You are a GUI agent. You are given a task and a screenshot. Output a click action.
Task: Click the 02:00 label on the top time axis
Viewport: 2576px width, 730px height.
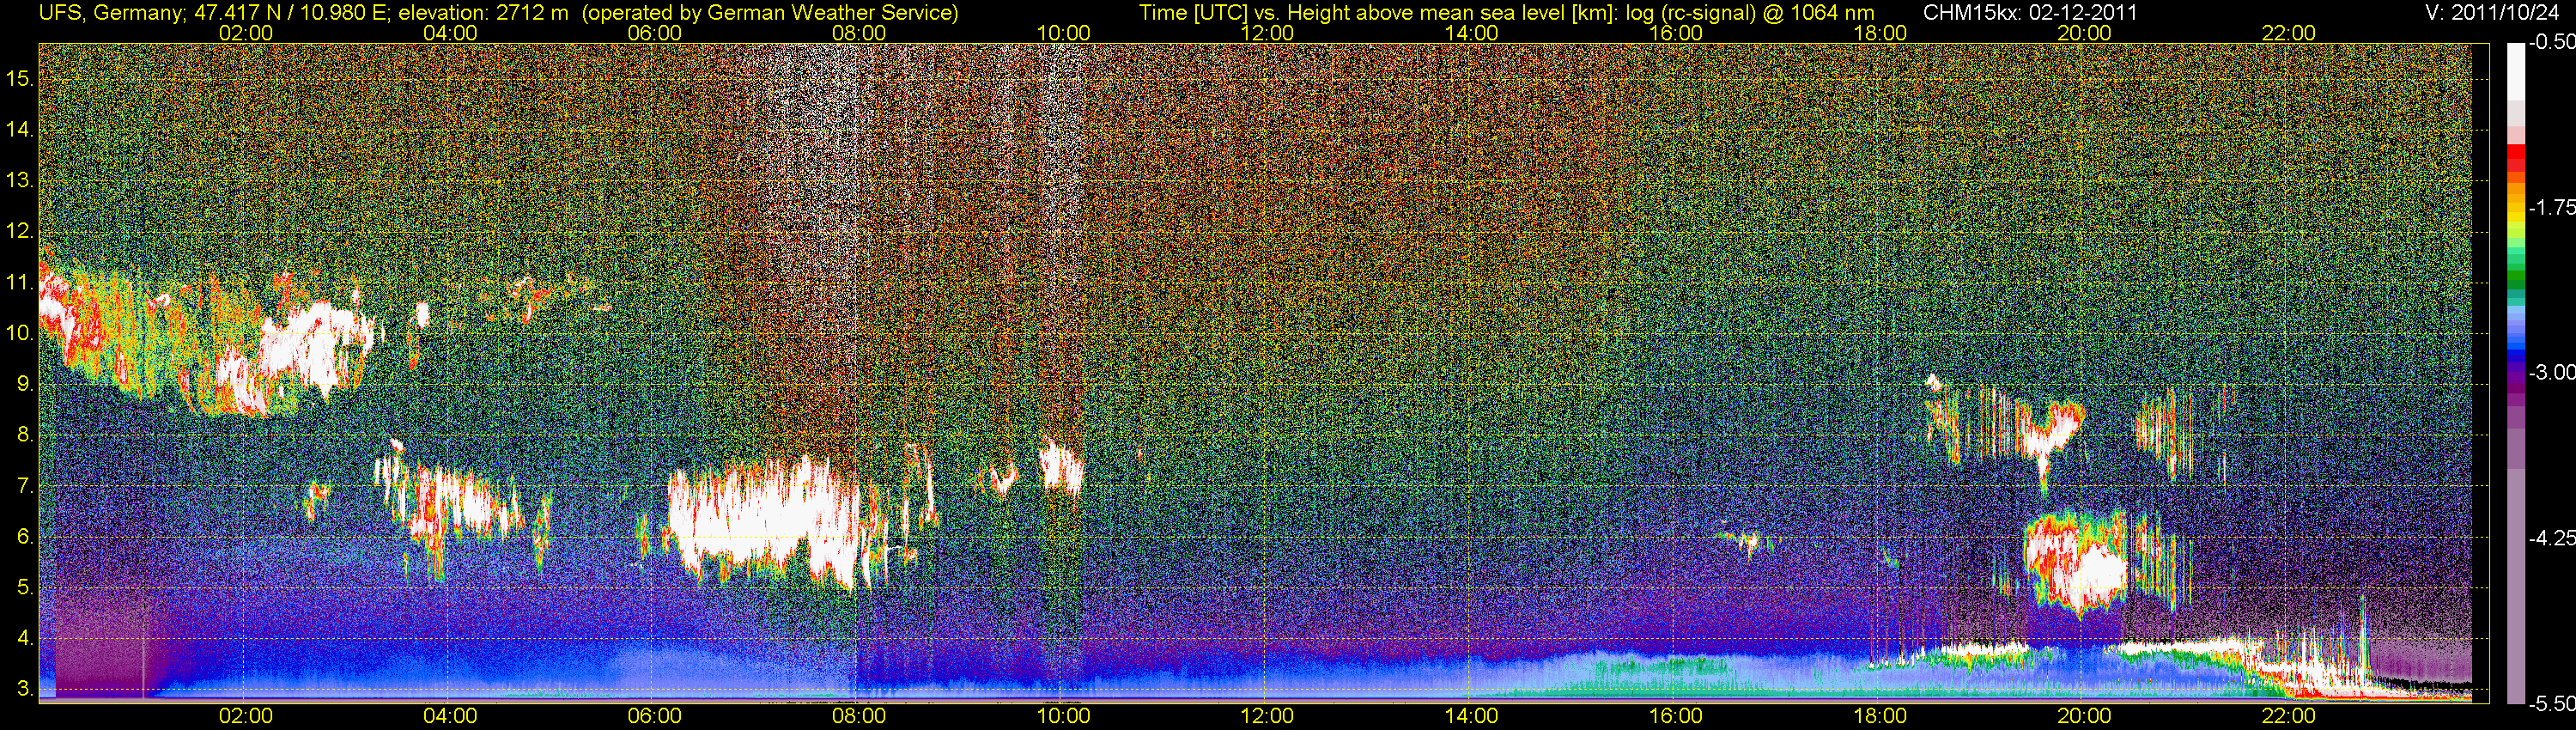(x=246, y=33)
